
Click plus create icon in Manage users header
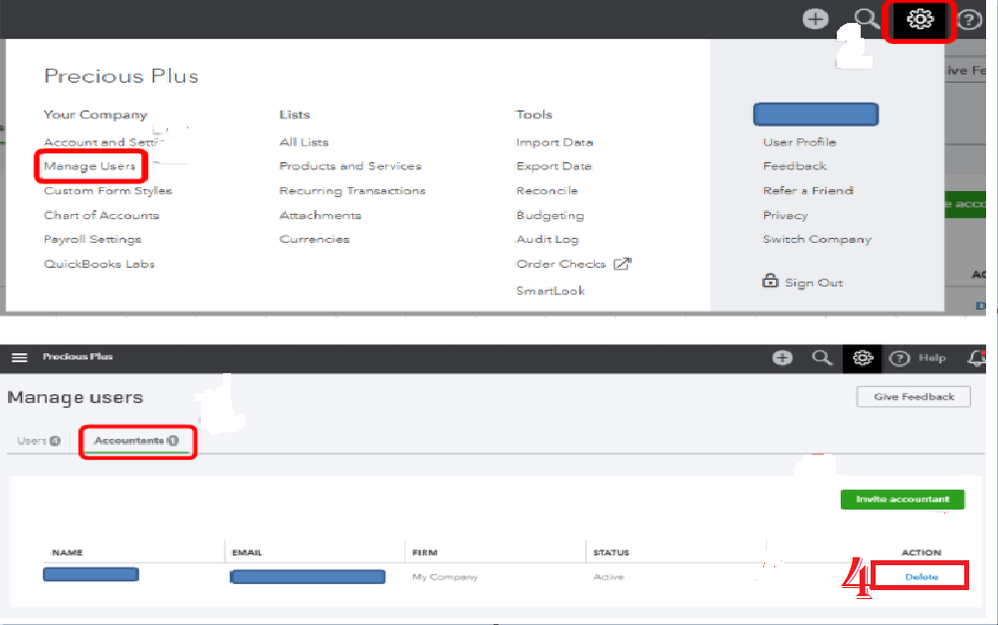click(782, 358)
